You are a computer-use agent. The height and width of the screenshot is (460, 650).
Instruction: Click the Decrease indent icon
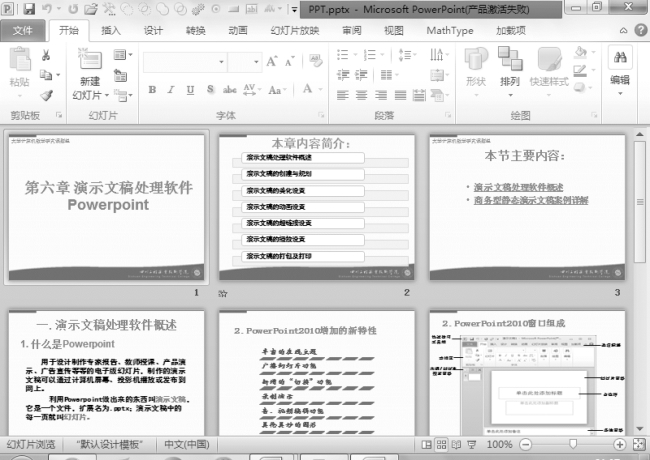(343, 75)
